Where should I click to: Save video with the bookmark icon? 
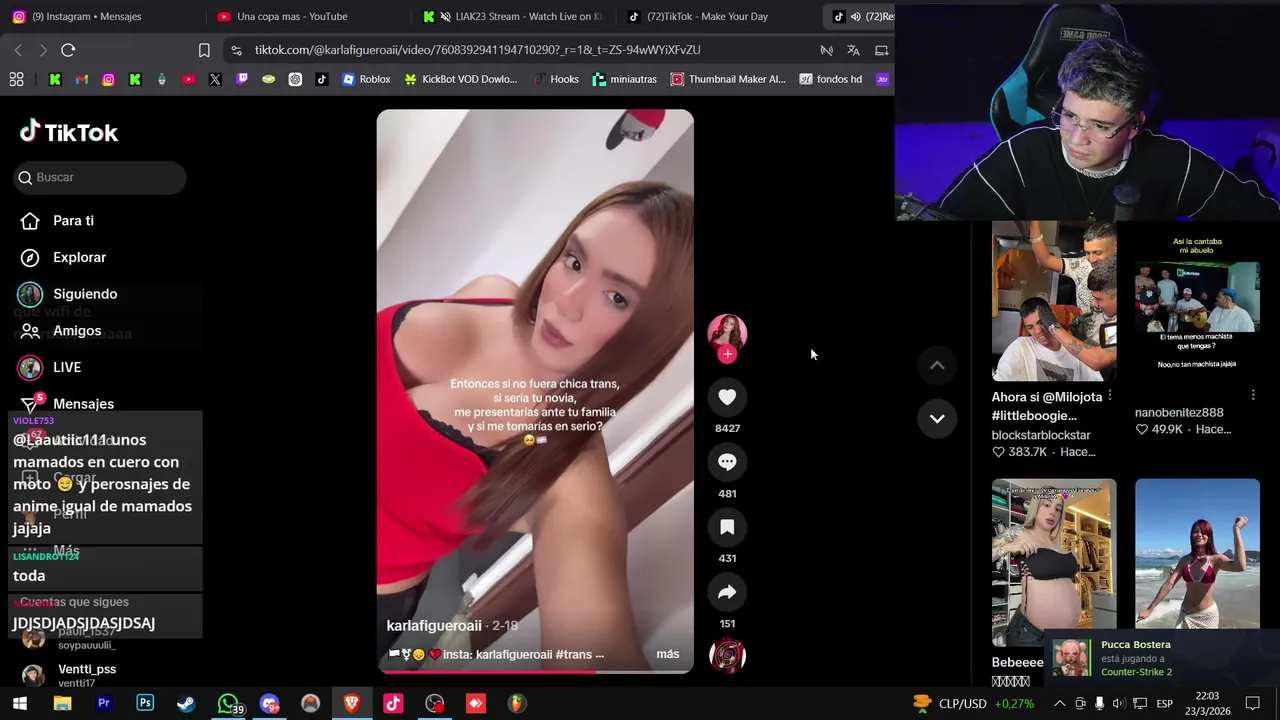[x=727, y=527]
